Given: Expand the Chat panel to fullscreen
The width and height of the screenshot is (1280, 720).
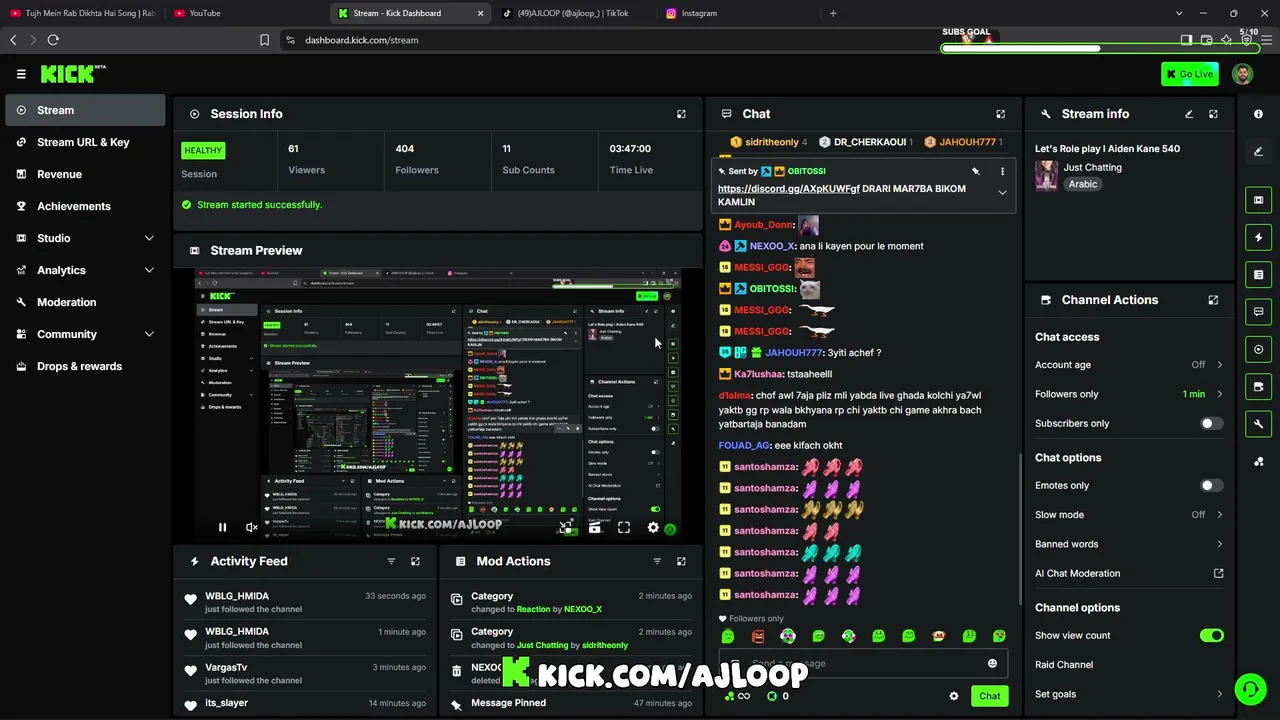Looking at the screenshot, I should pyautogui.click(x=1000, y=114).
